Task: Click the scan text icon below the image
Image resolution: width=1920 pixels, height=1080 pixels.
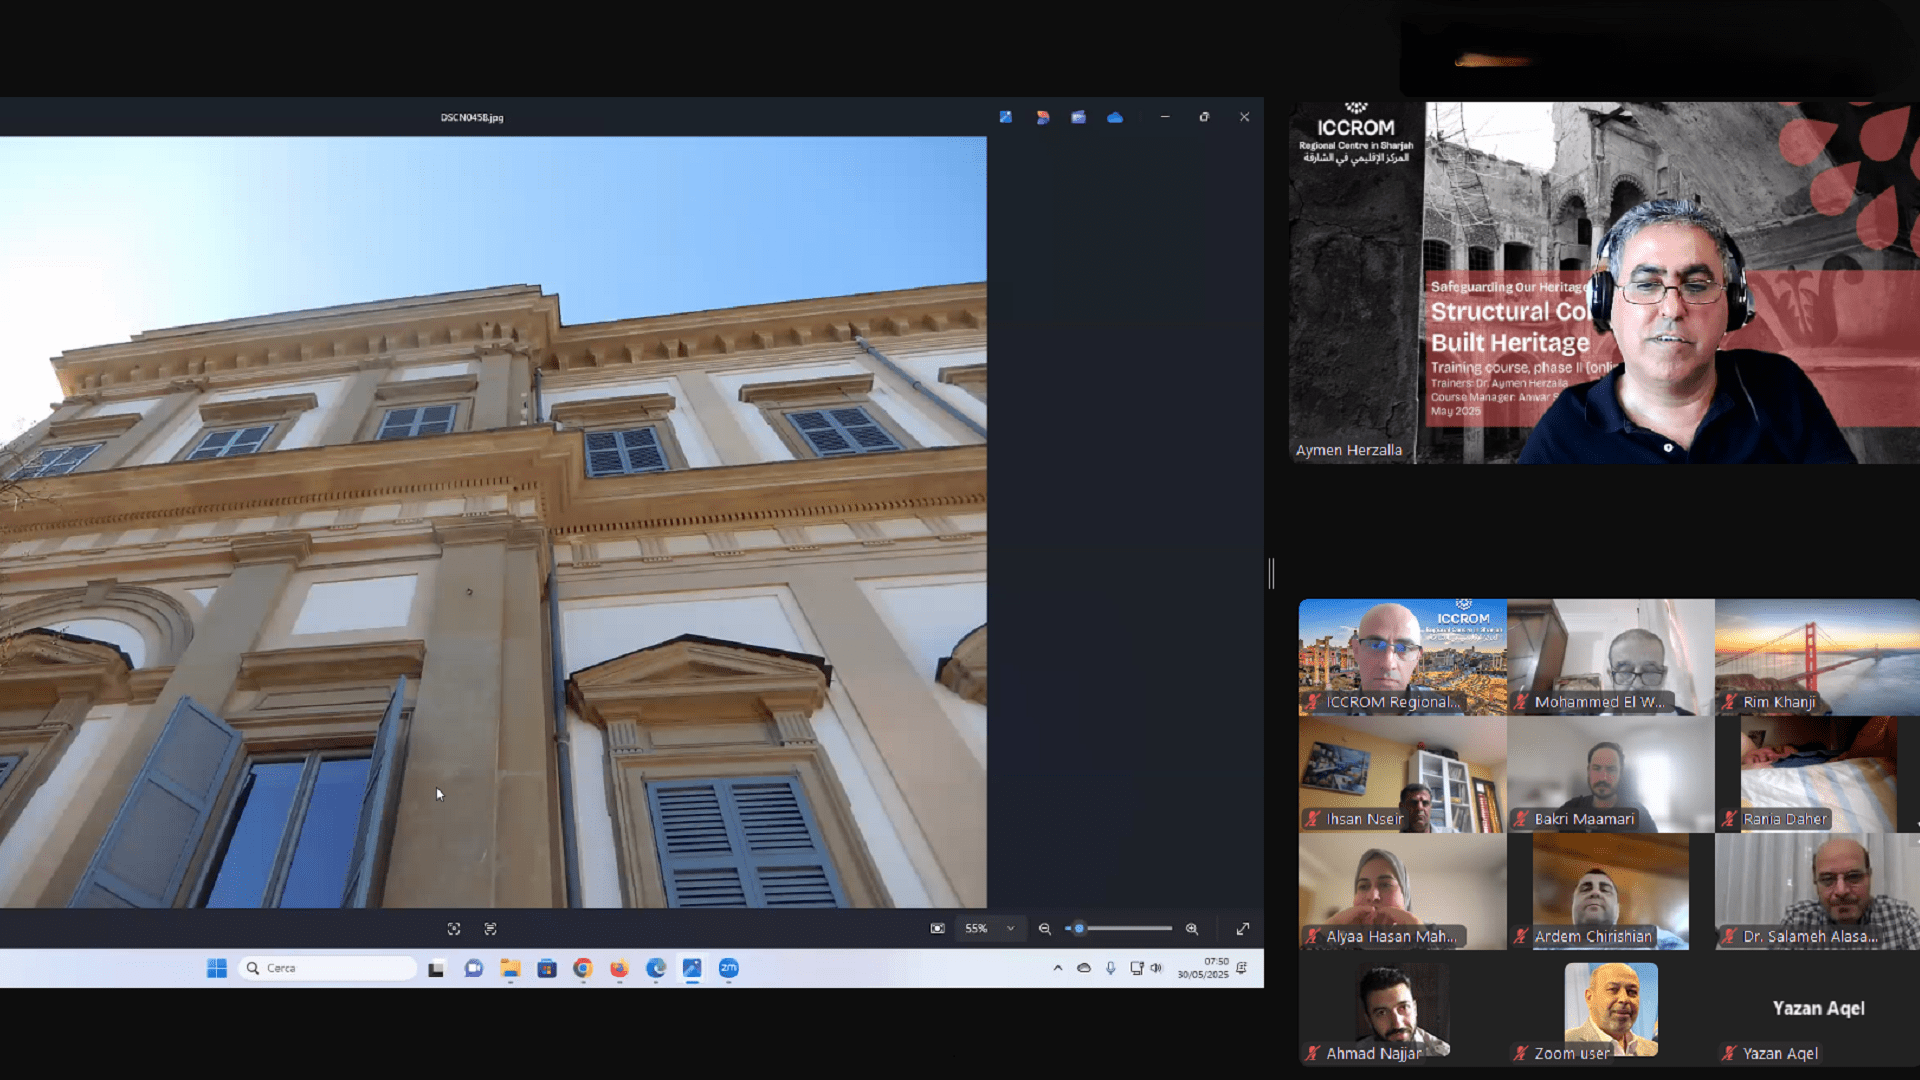Action: tap(490, 929)
